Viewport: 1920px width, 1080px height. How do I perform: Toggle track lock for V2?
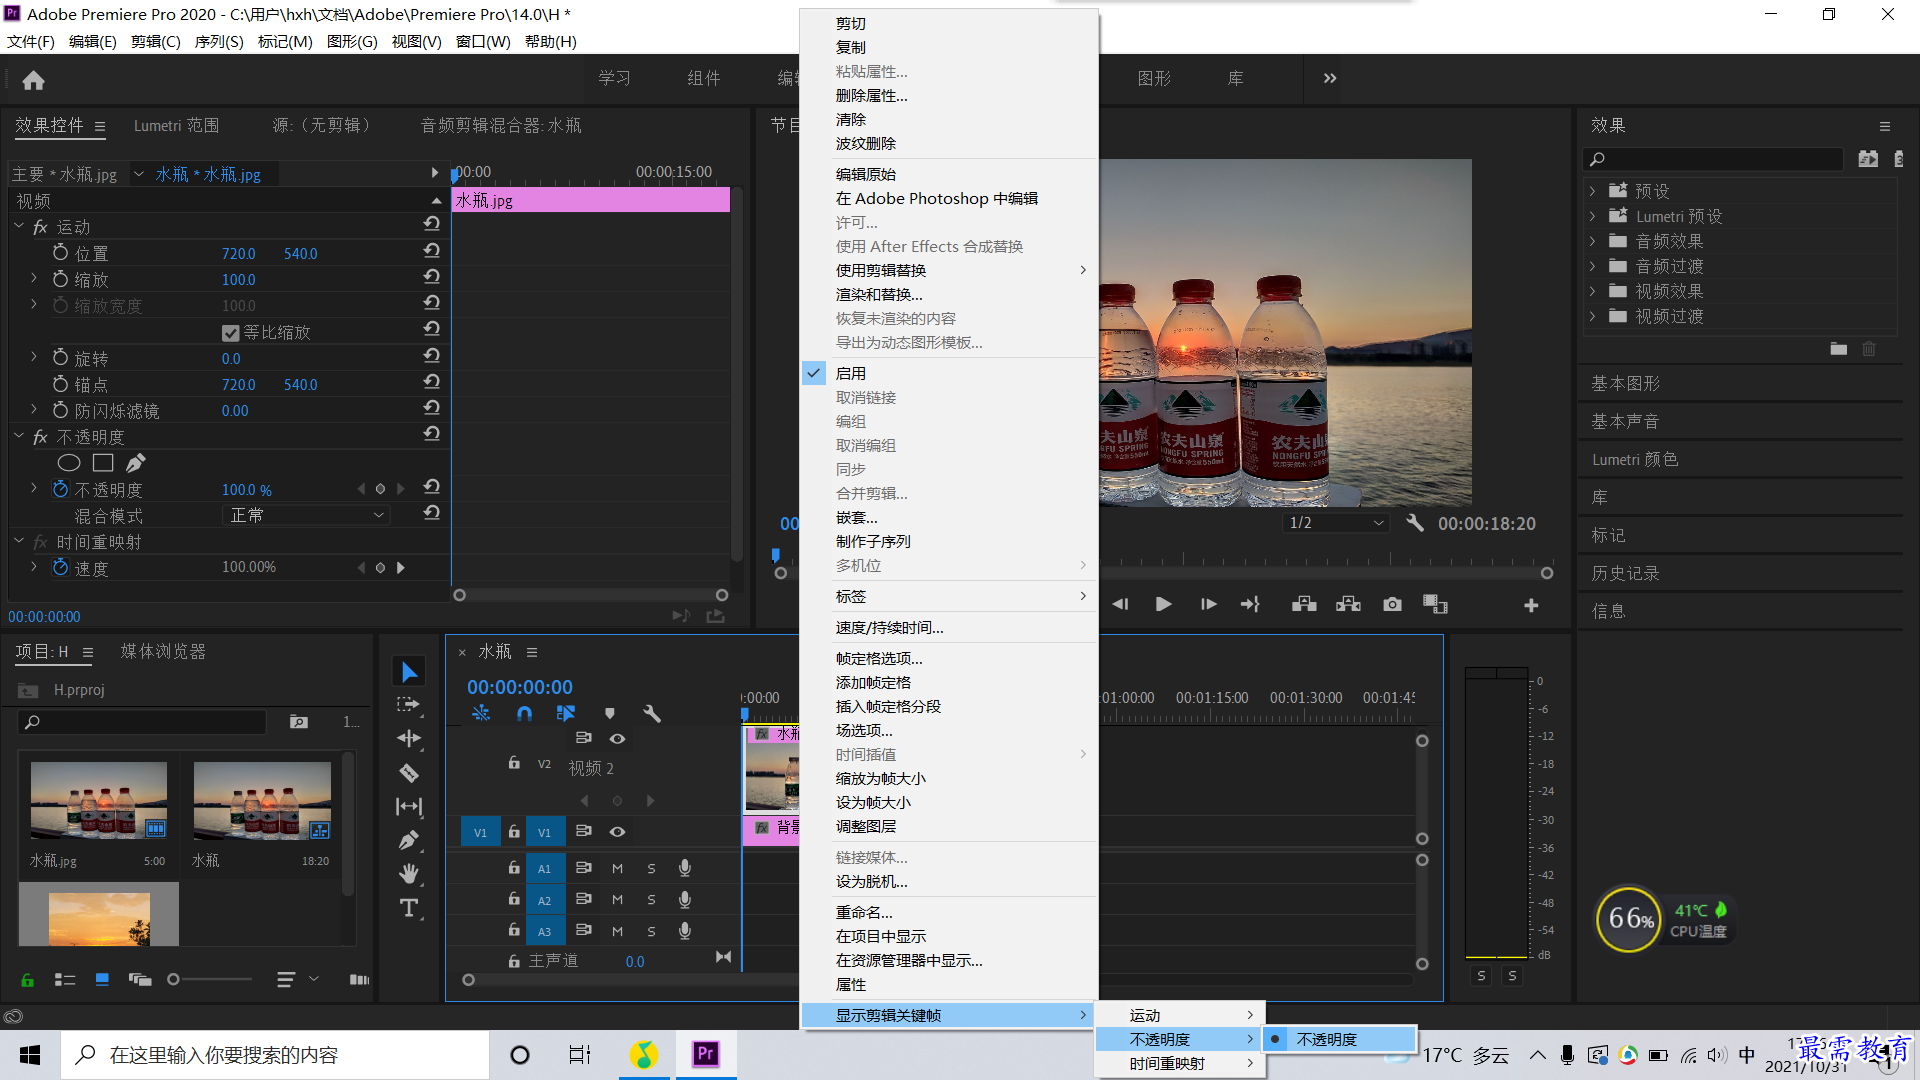click(x=514, y=762)
